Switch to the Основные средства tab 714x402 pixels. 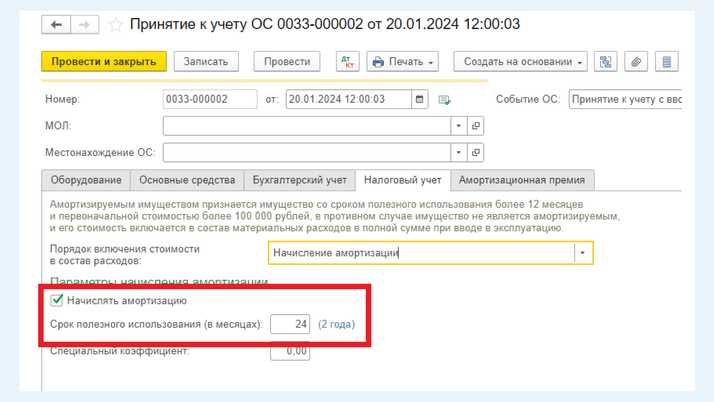click(187, 180)
